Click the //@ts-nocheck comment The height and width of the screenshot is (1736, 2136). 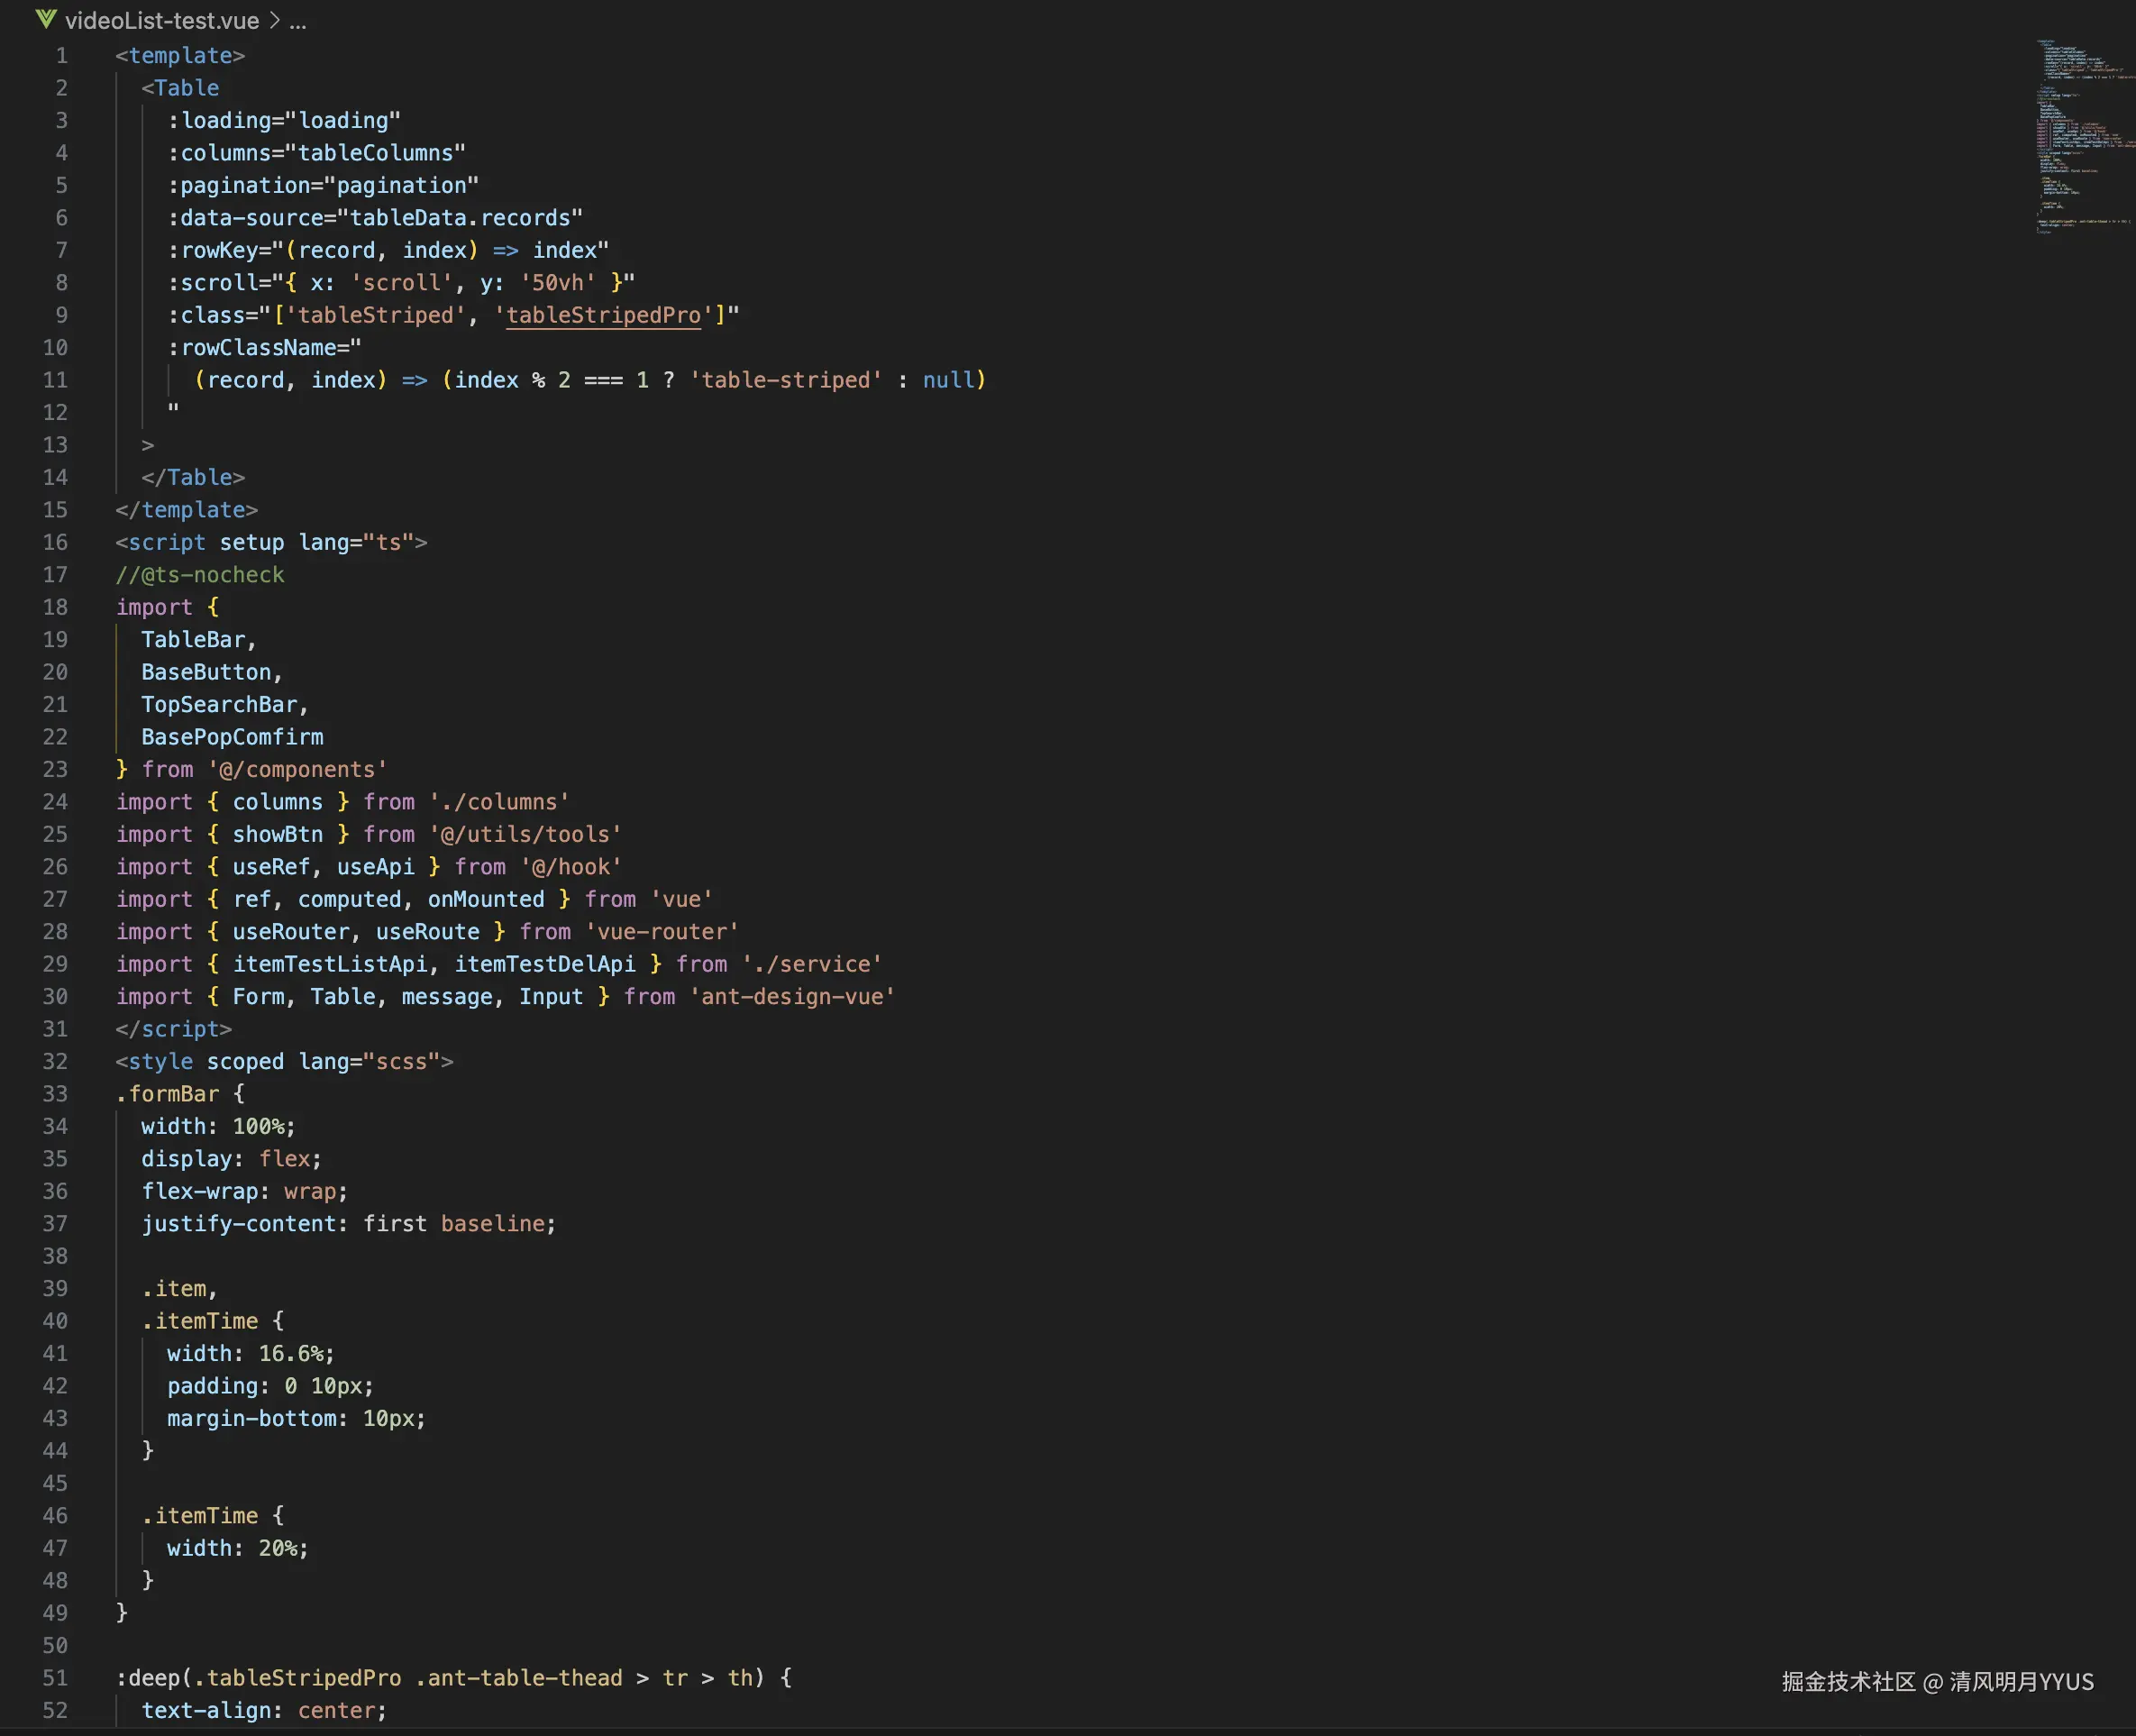[x=200, y=575]
